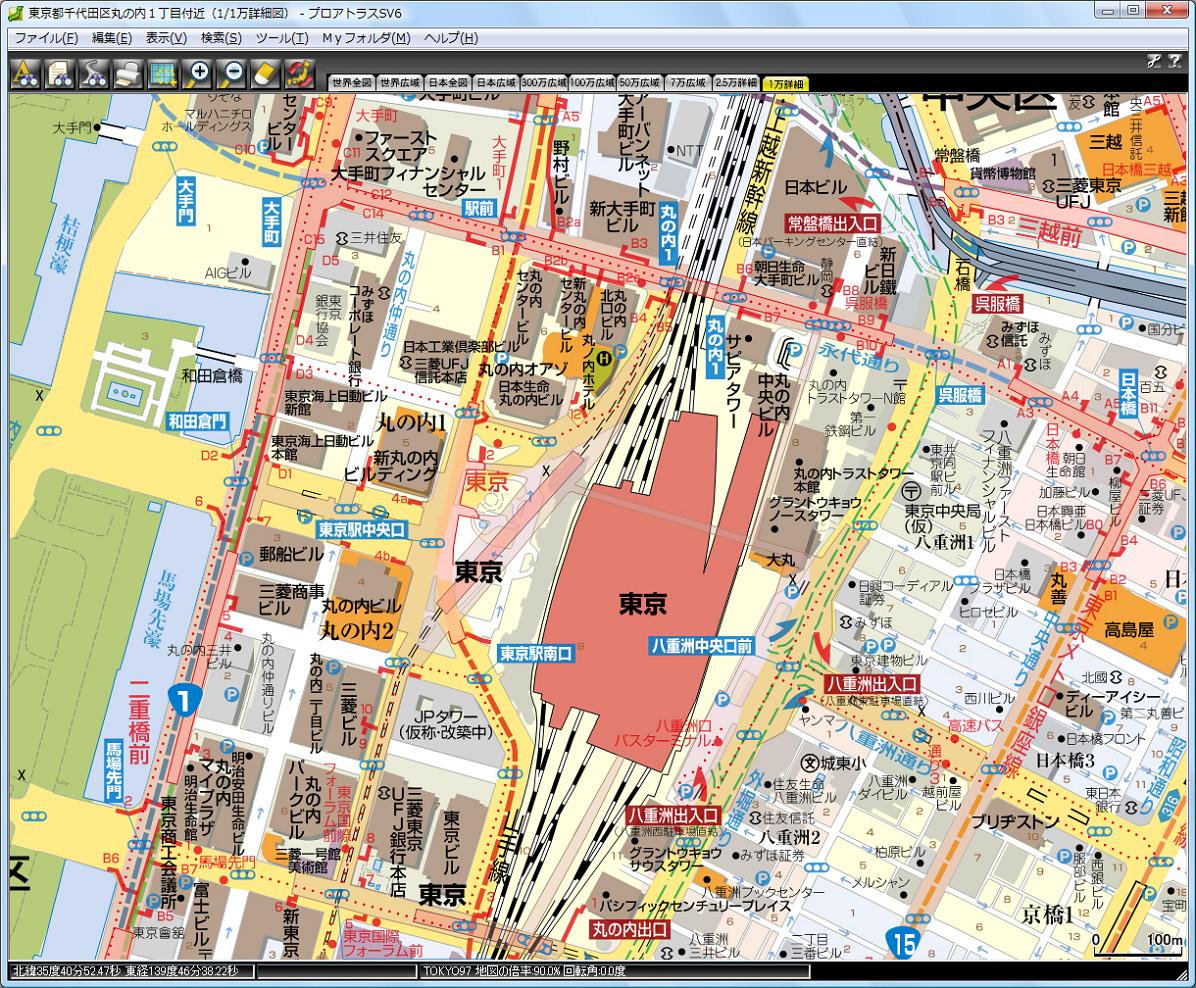
Task: Select the eraser tool
Action: point(266,74)
